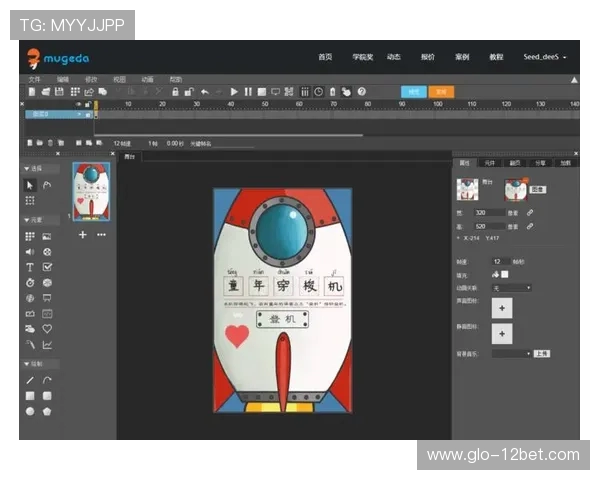This screenshot has height=480, width=600.
Task: Click the 上传 upload button
Action: coord(541,353)
